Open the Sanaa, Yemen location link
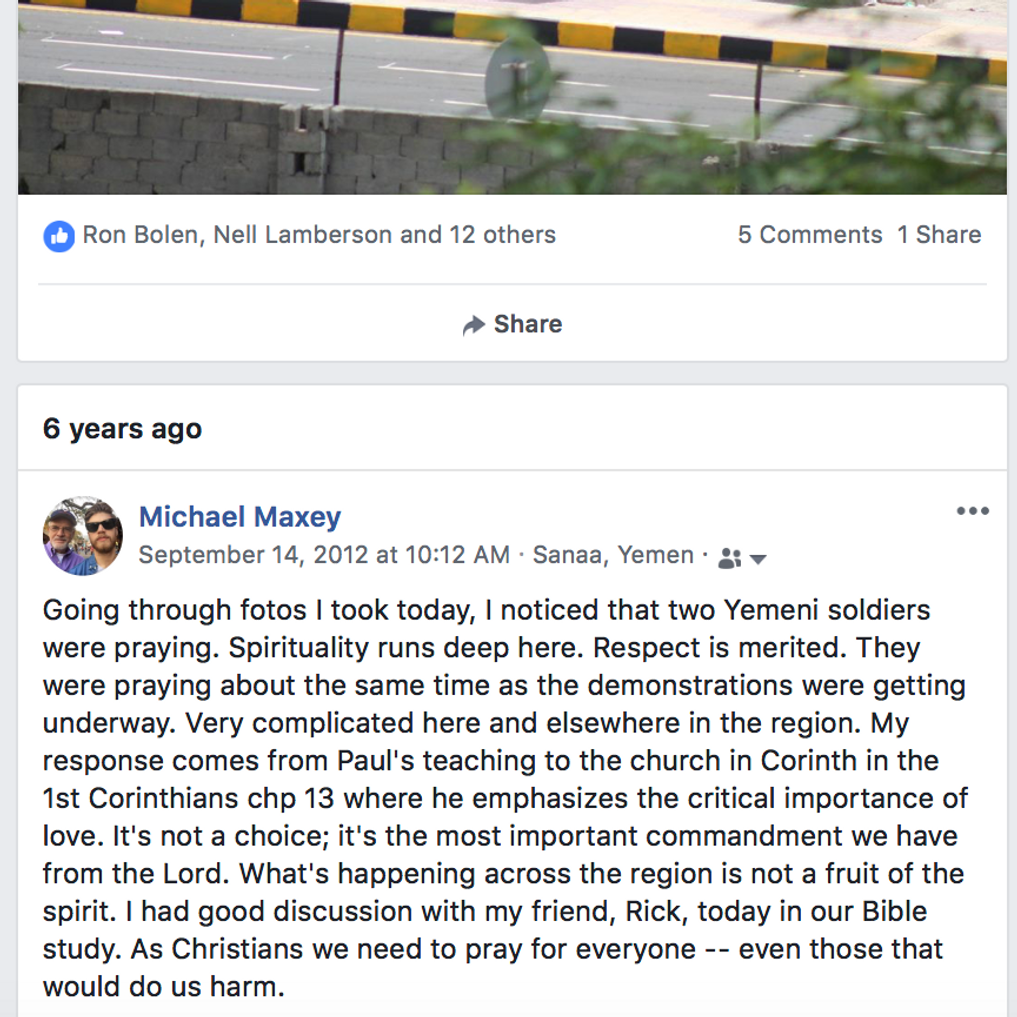Image resolution: width=1017 pixels, height=1017 pixels. coord(612,555)
